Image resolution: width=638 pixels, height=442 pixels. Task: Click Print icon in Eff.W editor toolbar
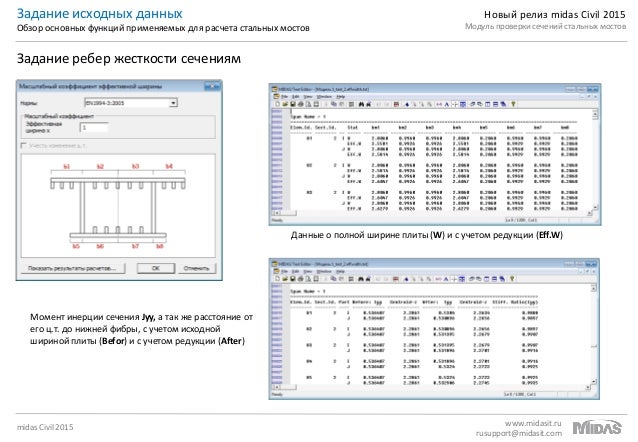(300, 104)
